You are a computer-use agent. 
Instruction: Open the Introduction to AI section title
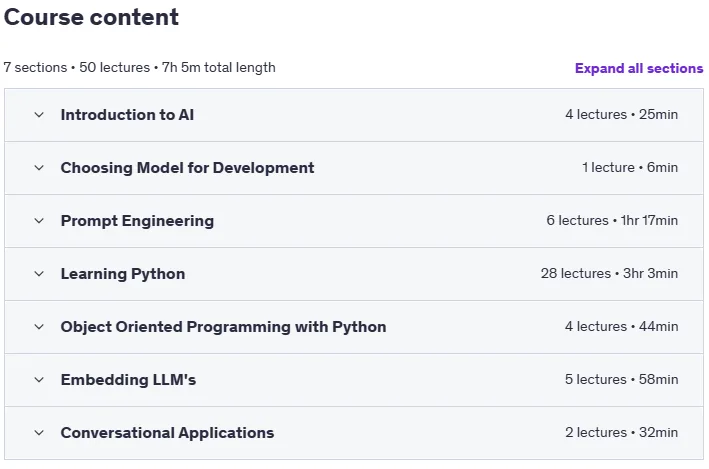click(128, 115)
